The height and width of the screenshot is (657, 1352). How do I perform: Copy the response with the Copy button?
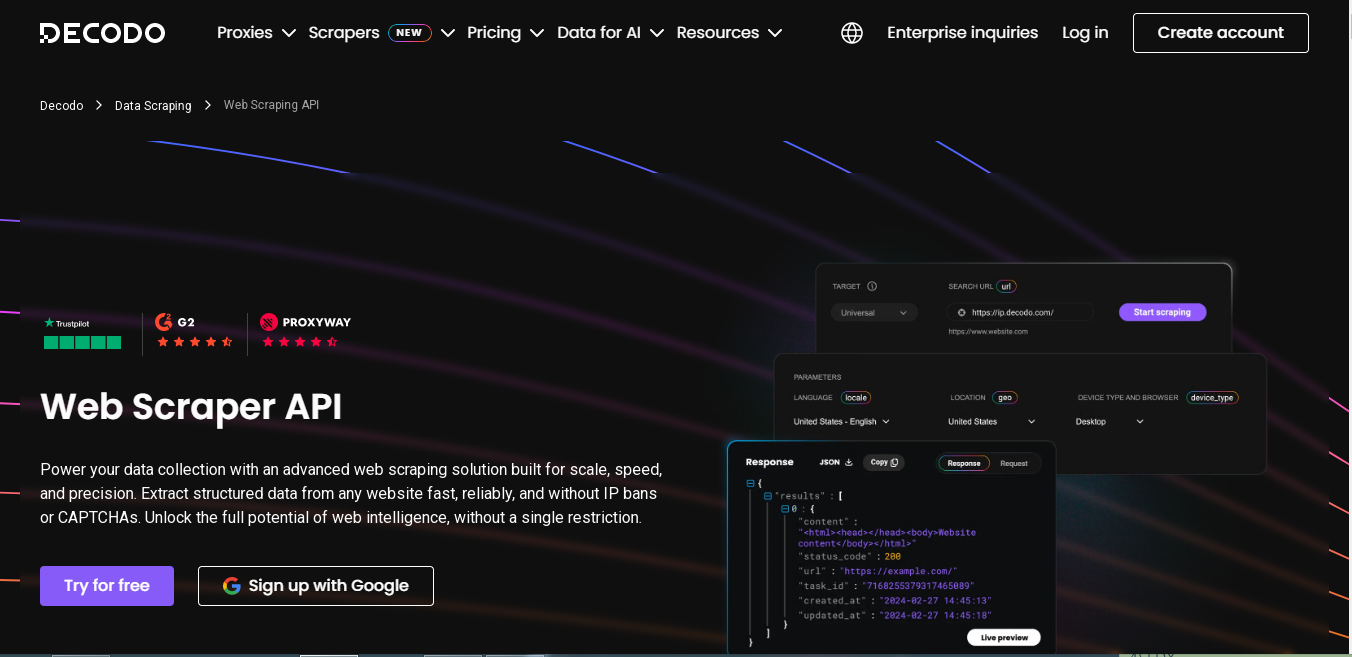click(884, 462)
